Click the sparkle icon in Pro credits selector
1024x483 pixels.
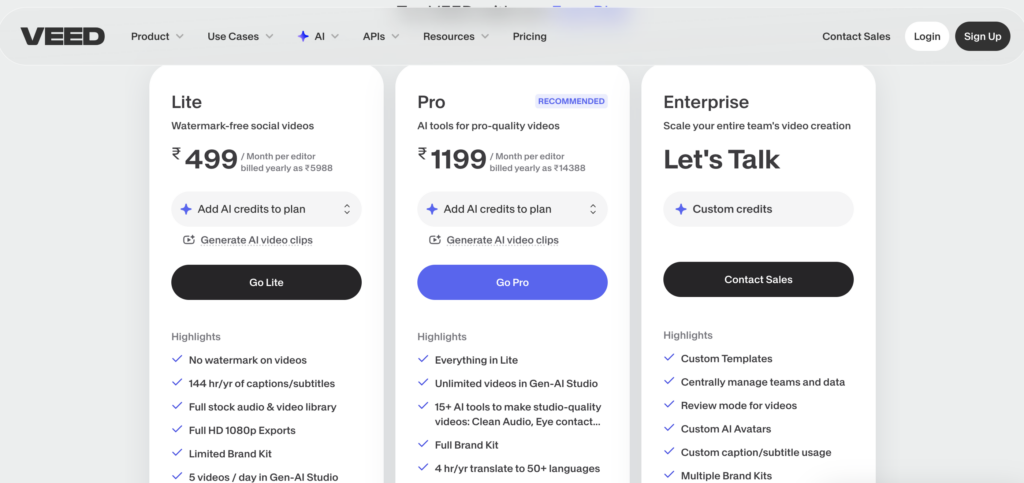pos(432,209)
